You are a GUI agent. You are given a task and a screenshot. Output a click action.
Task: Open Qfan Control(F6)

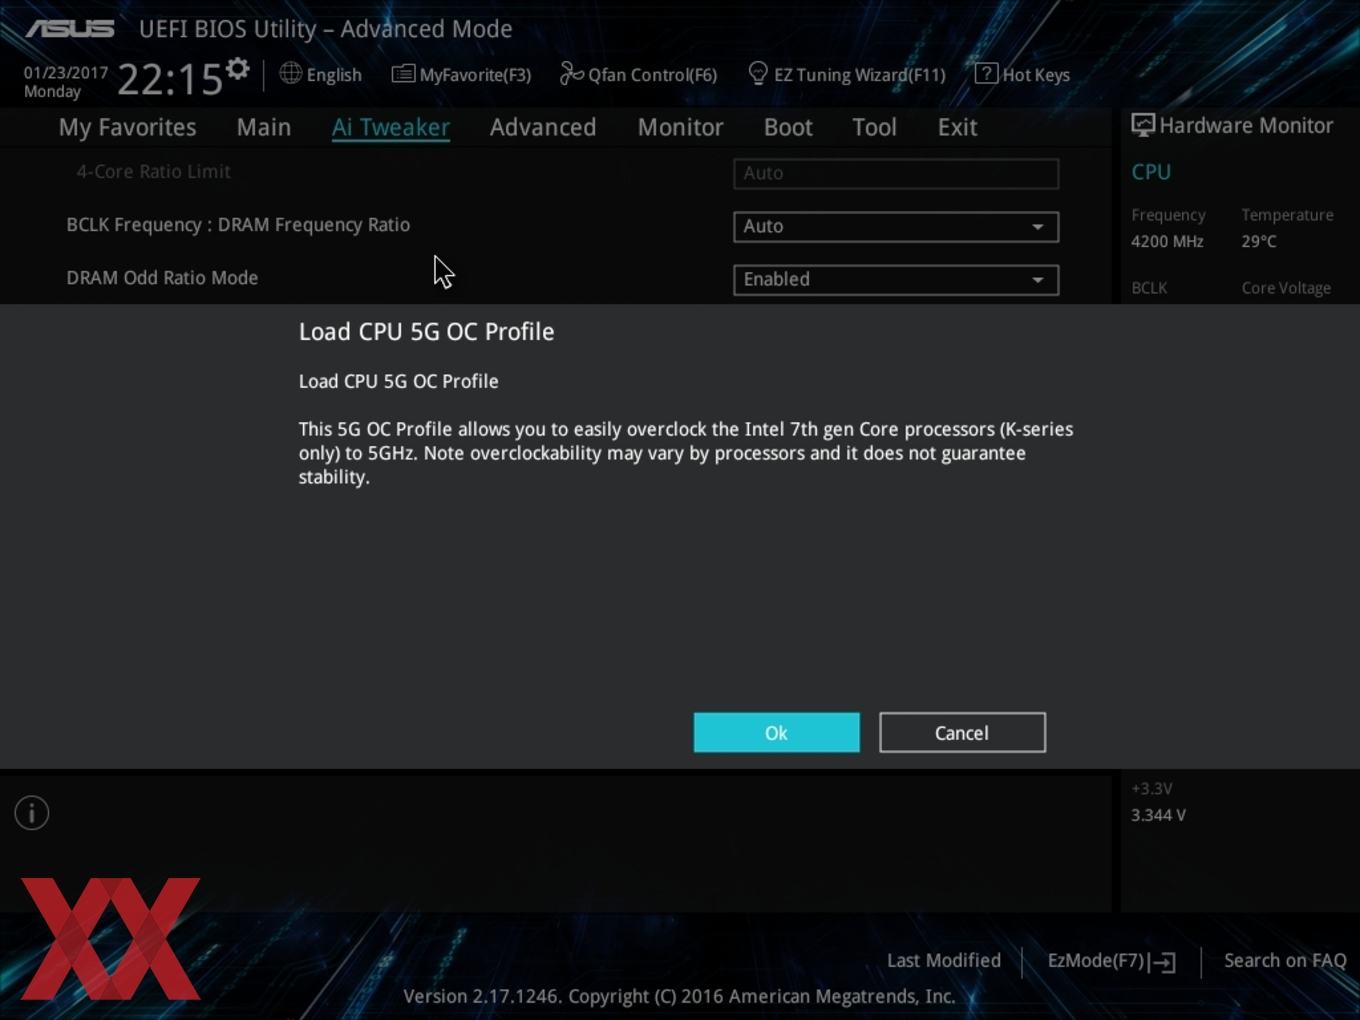(x=652, y=75)
